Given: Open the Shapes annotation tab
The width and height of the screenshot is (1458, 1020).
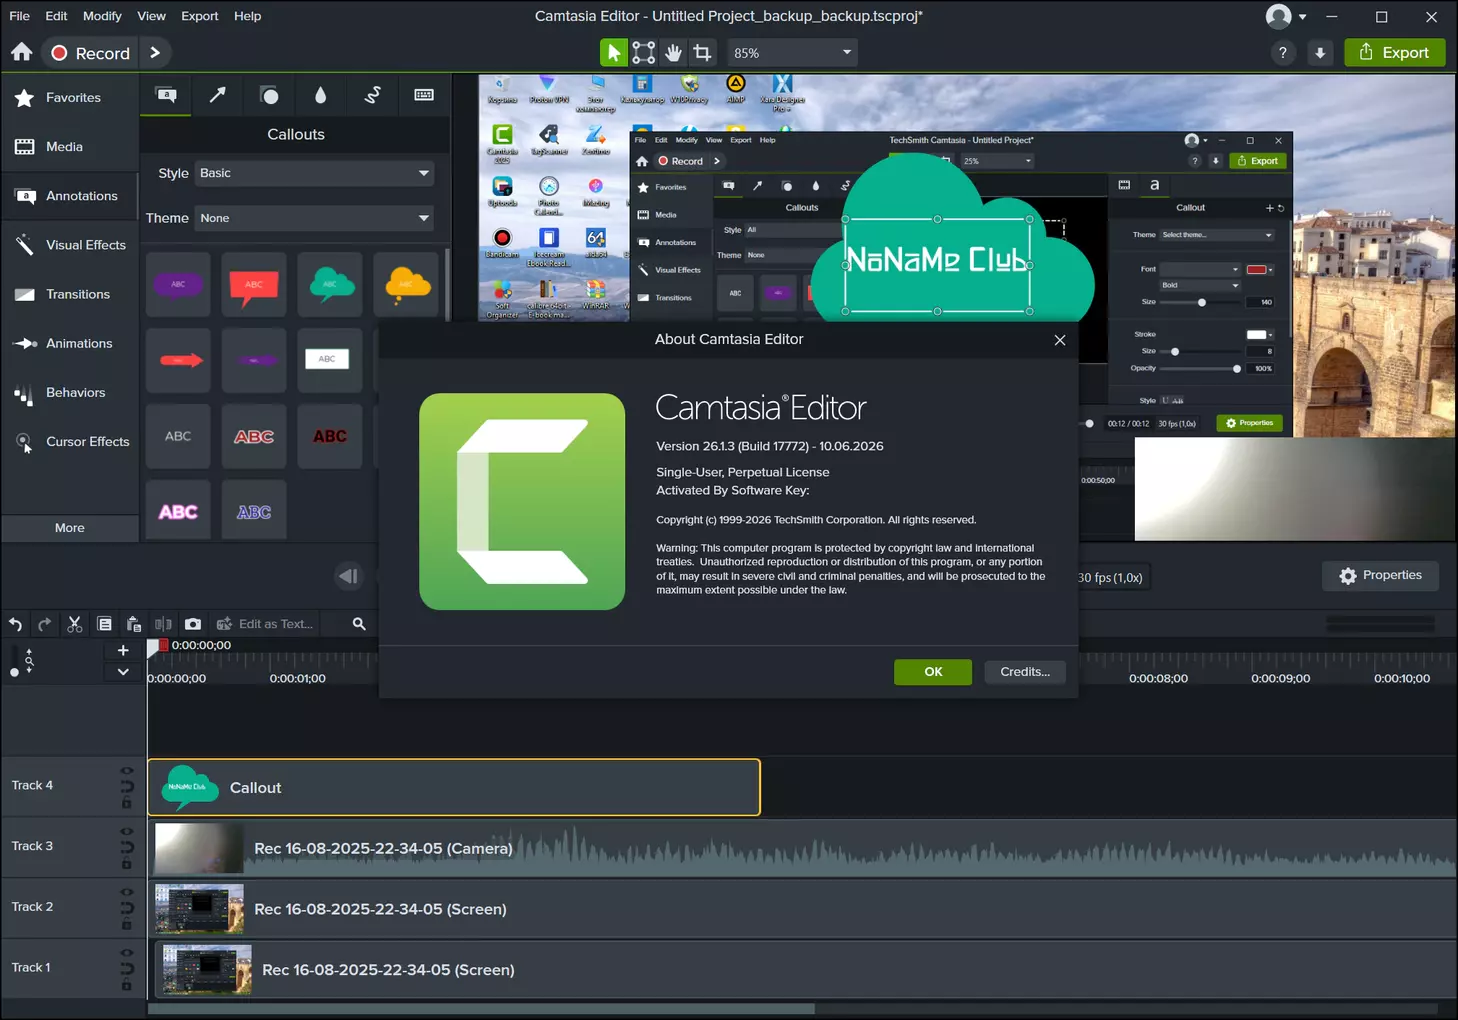Looking at the screenshot, I should coord(269,95).
